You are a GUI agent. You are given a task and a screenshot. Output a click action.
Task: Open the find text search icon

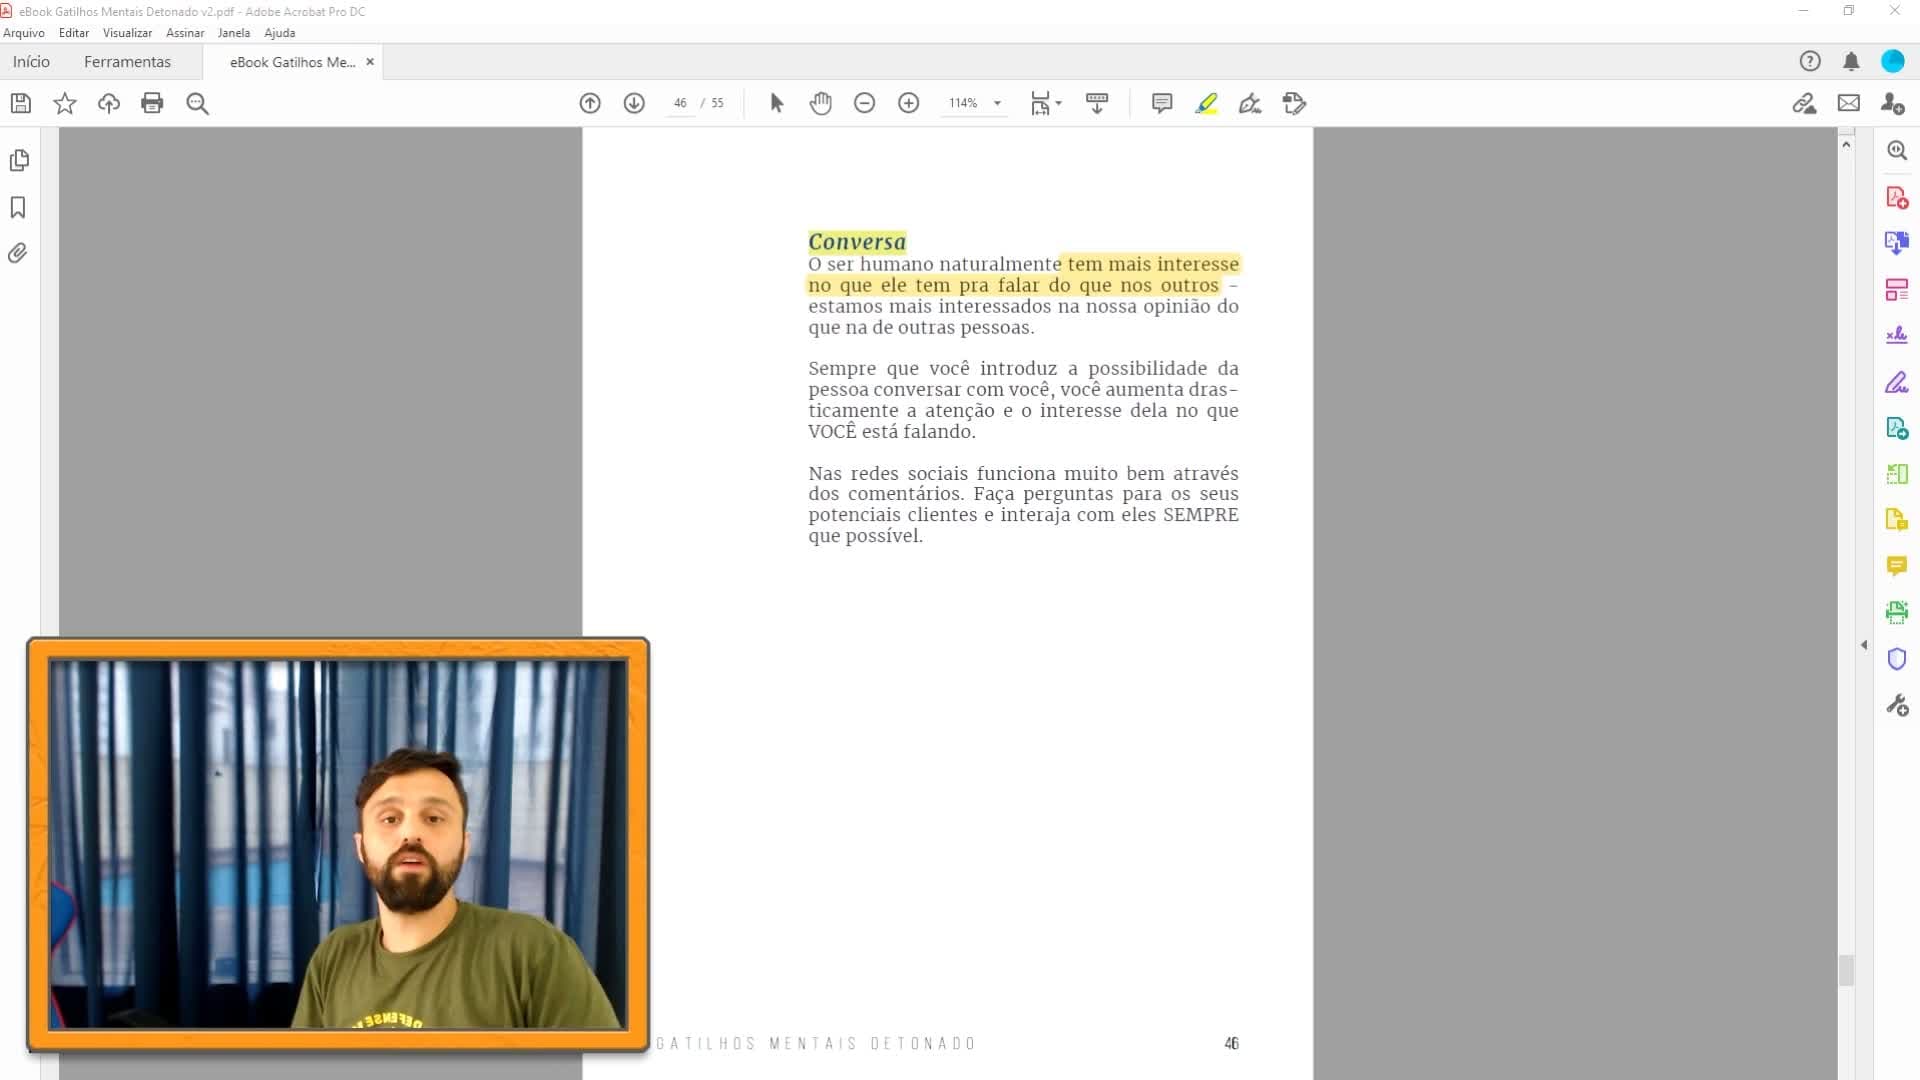(197, 103)
